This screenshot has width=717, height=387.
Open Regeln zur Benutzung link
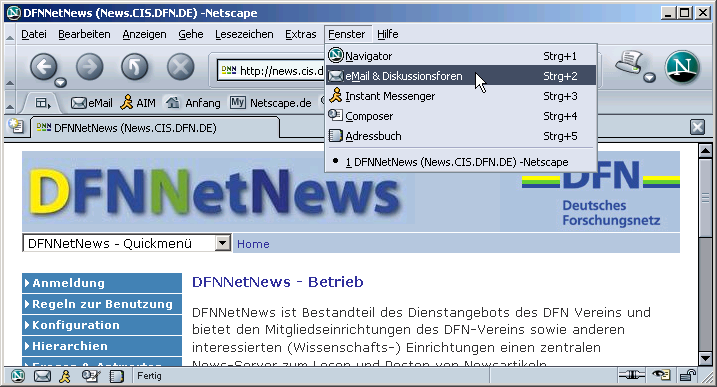[x=102, y=304]
